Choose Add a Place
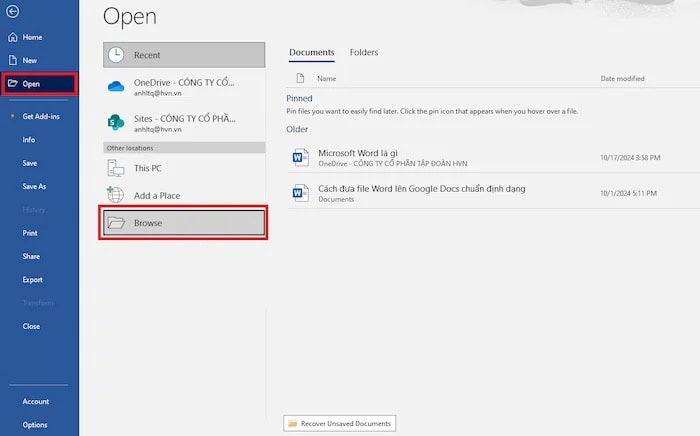The image size is (700, 436). 184,195
